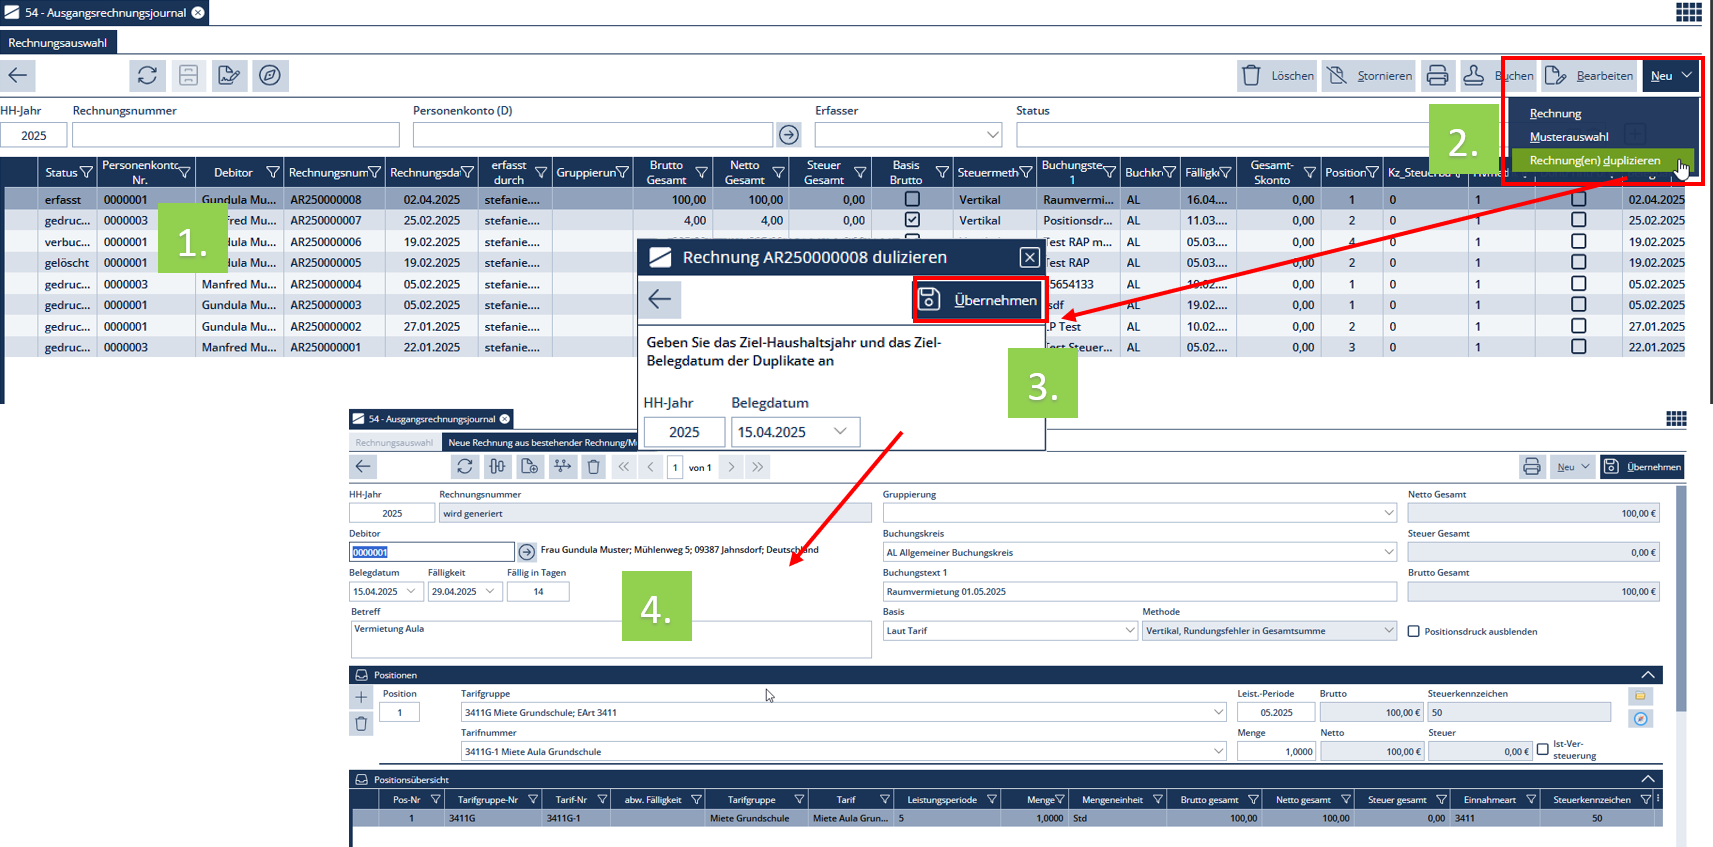Switch to Rechnungsauswahl tab
The width and height of the screenshot is (1713, 847).
click(x=58, y=43)
